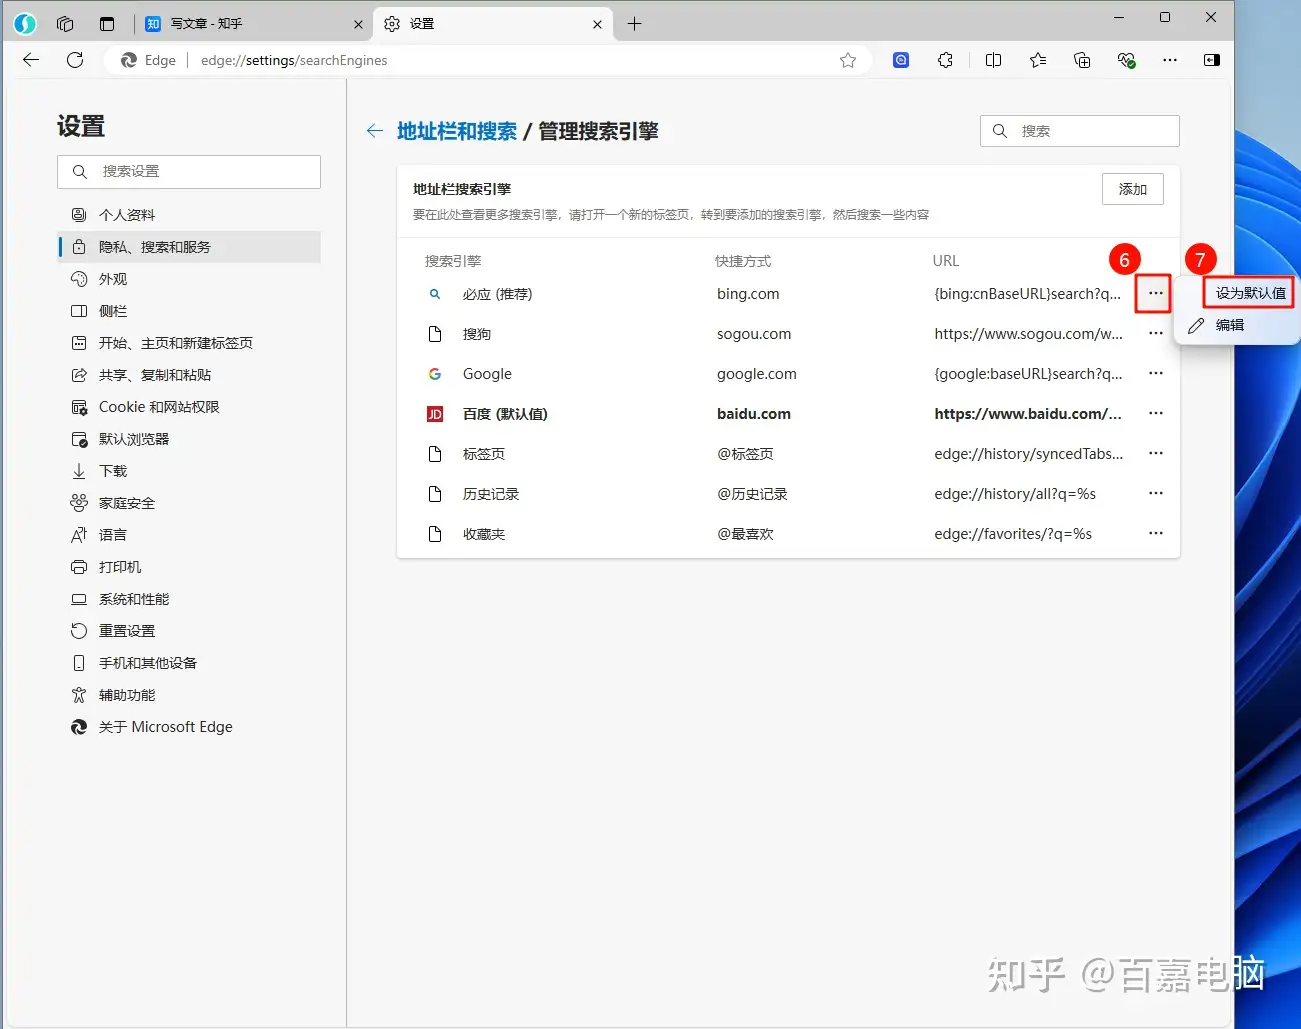Click the Google logo icon in list
The width and height of the screenshot is (1301, 1029).
(x=435, y=374)
